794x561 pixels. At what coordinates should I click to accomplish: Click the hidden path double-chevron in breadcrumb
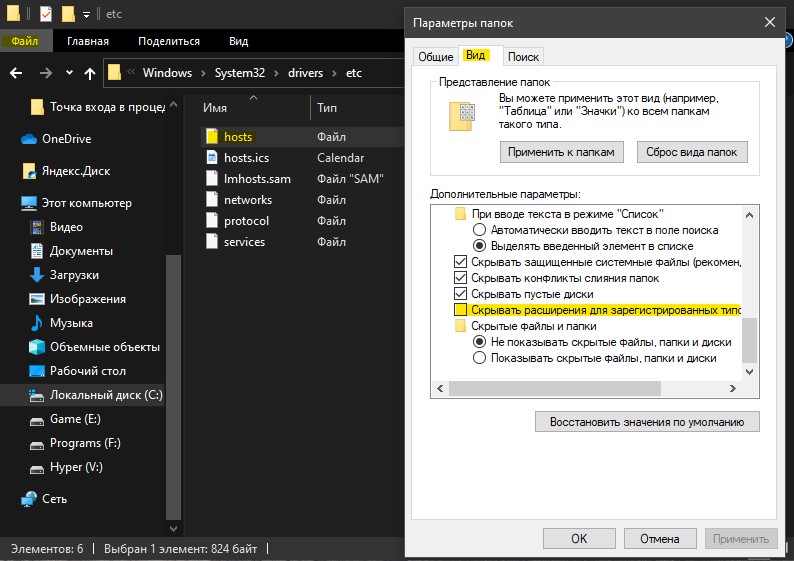tap(131, 72)
